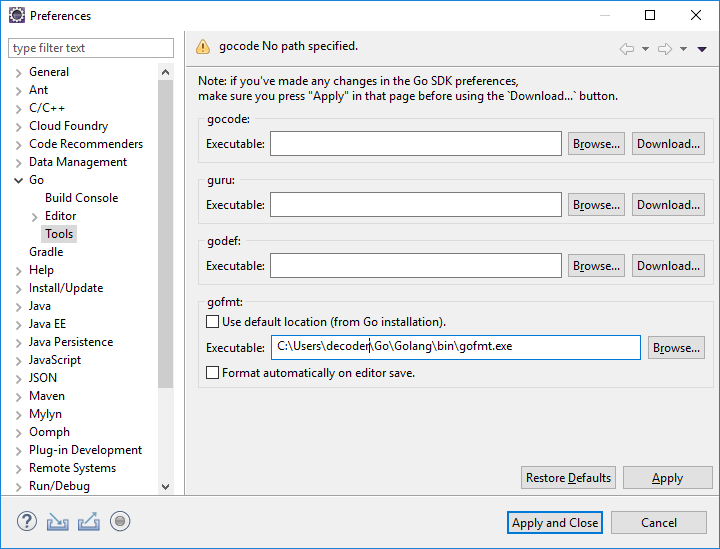Screen dimensions: 720x549
Task: Select the Maven preferences entry
Action: [48, 396]
